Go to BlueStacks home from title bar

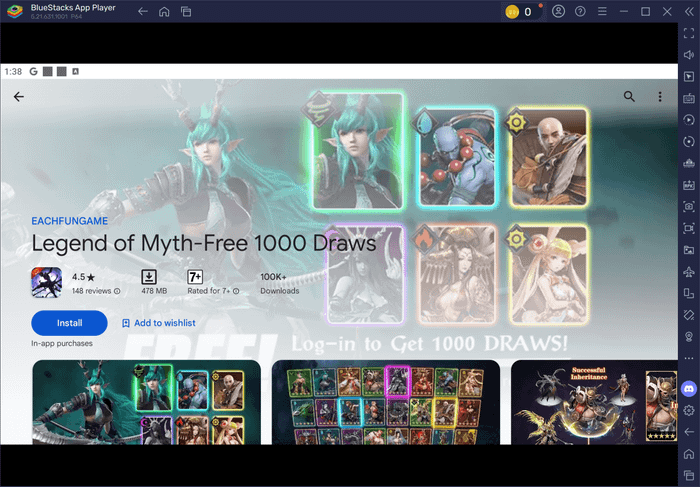point(164,12)
